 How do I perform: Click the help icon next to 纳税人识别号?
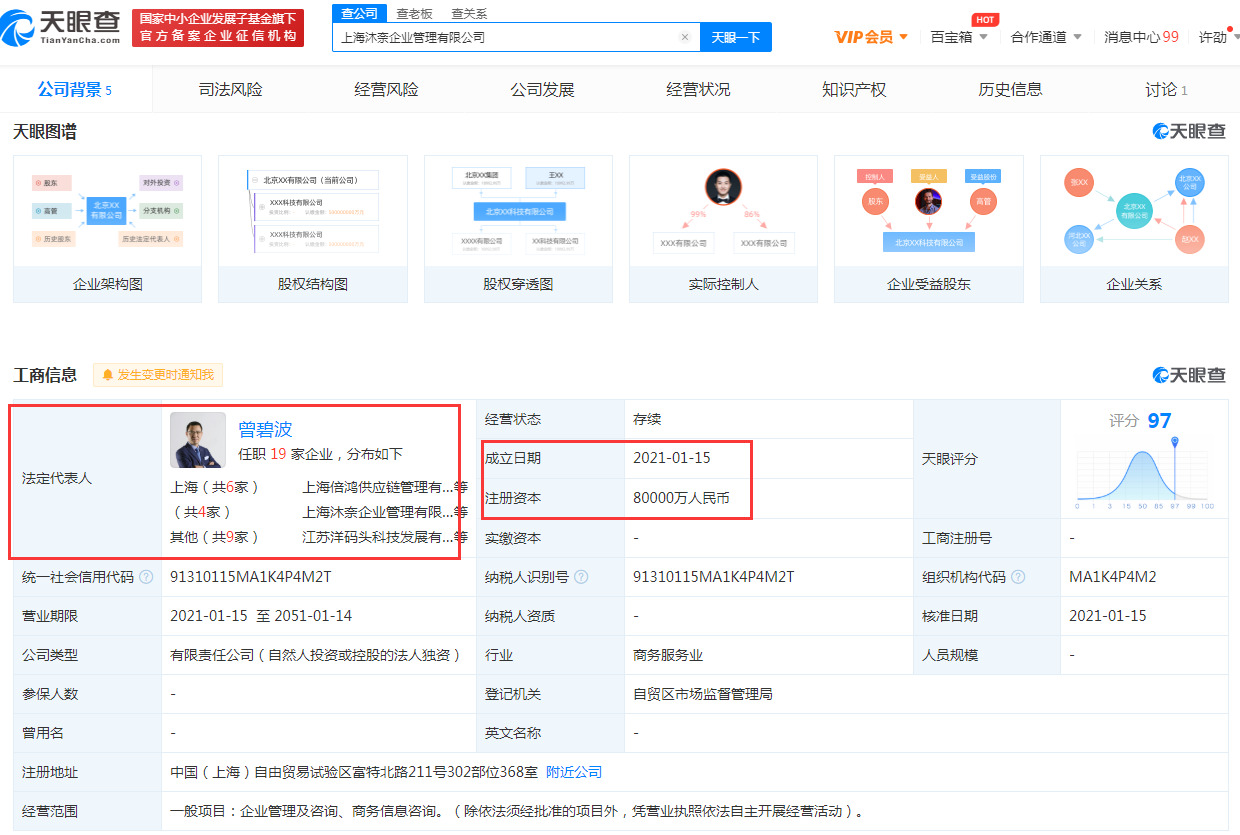click(x=581, y=577)
